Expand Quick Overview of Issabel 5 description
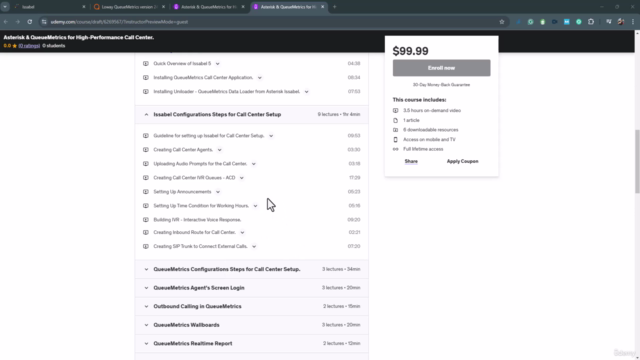The width and height of the screenshot is (640, 360). tap(218, 64)
